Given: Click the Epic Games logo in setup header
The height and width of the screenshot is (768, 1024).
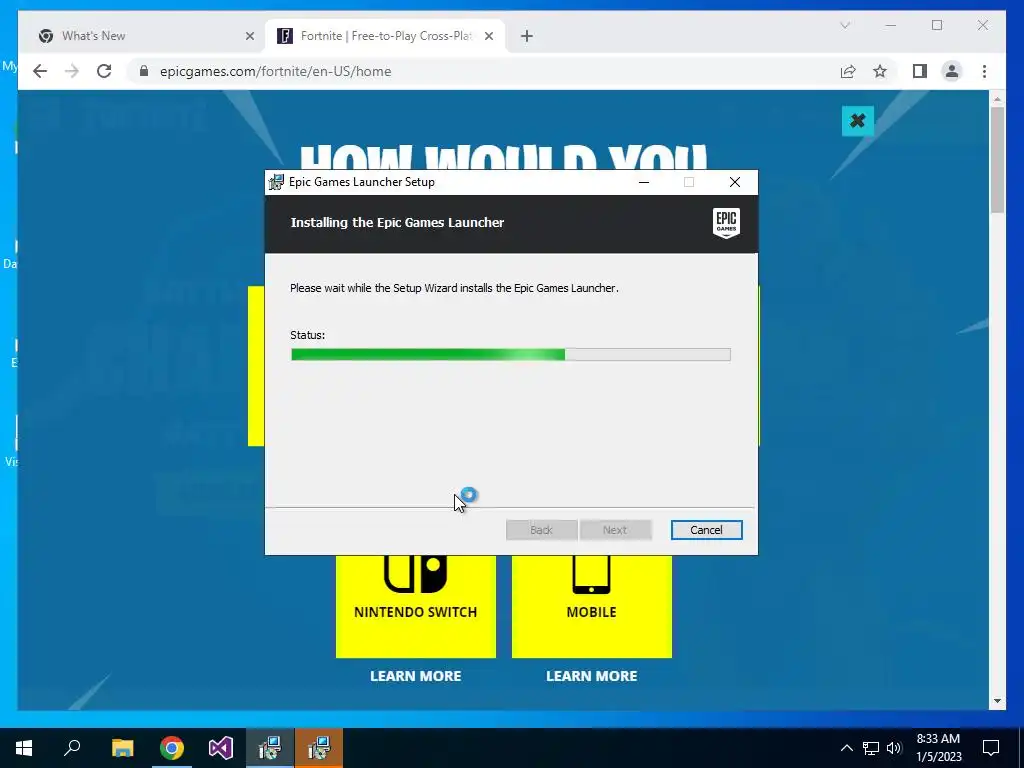Looking at the screenshot, I should pos(726,223).
